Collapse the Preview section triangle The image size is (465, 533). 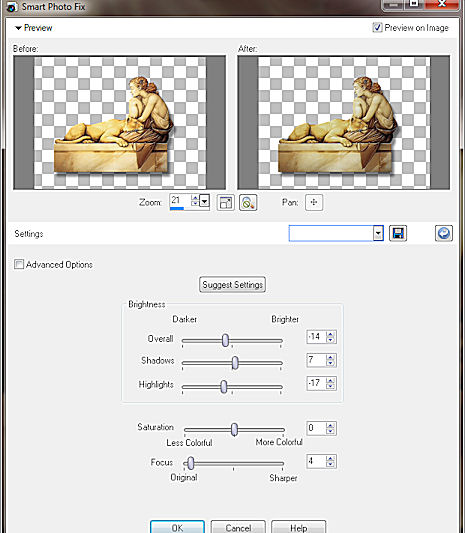(x=18, y=28)
